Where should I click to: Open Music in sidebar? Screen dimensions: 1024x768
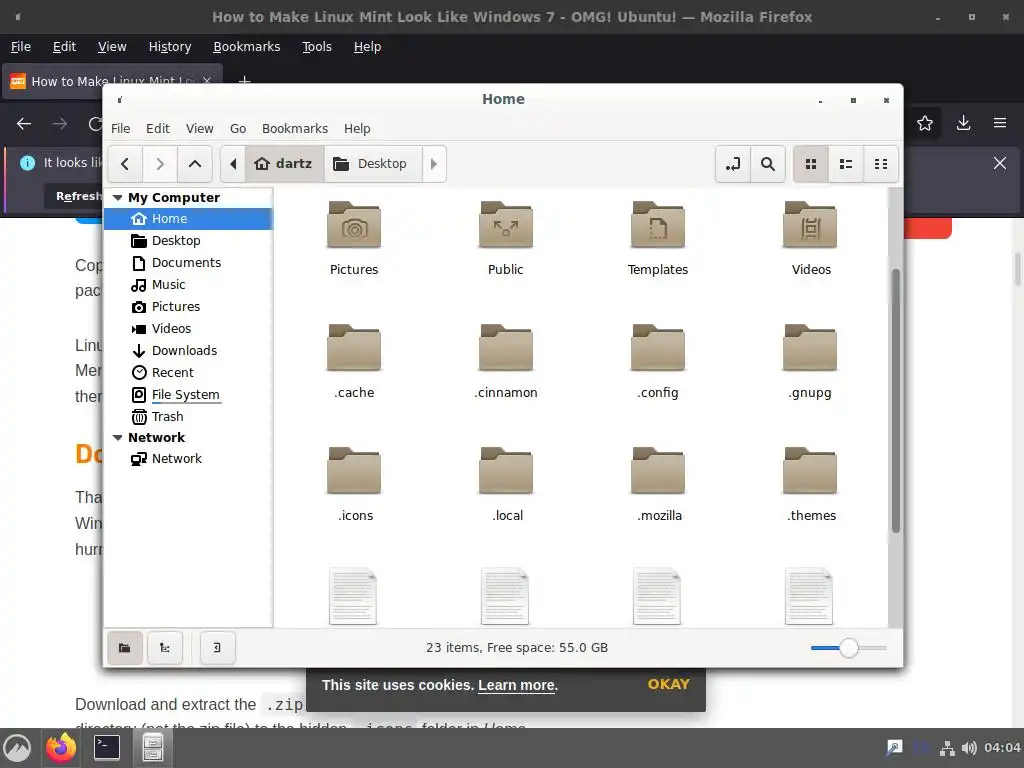[188, 285]
